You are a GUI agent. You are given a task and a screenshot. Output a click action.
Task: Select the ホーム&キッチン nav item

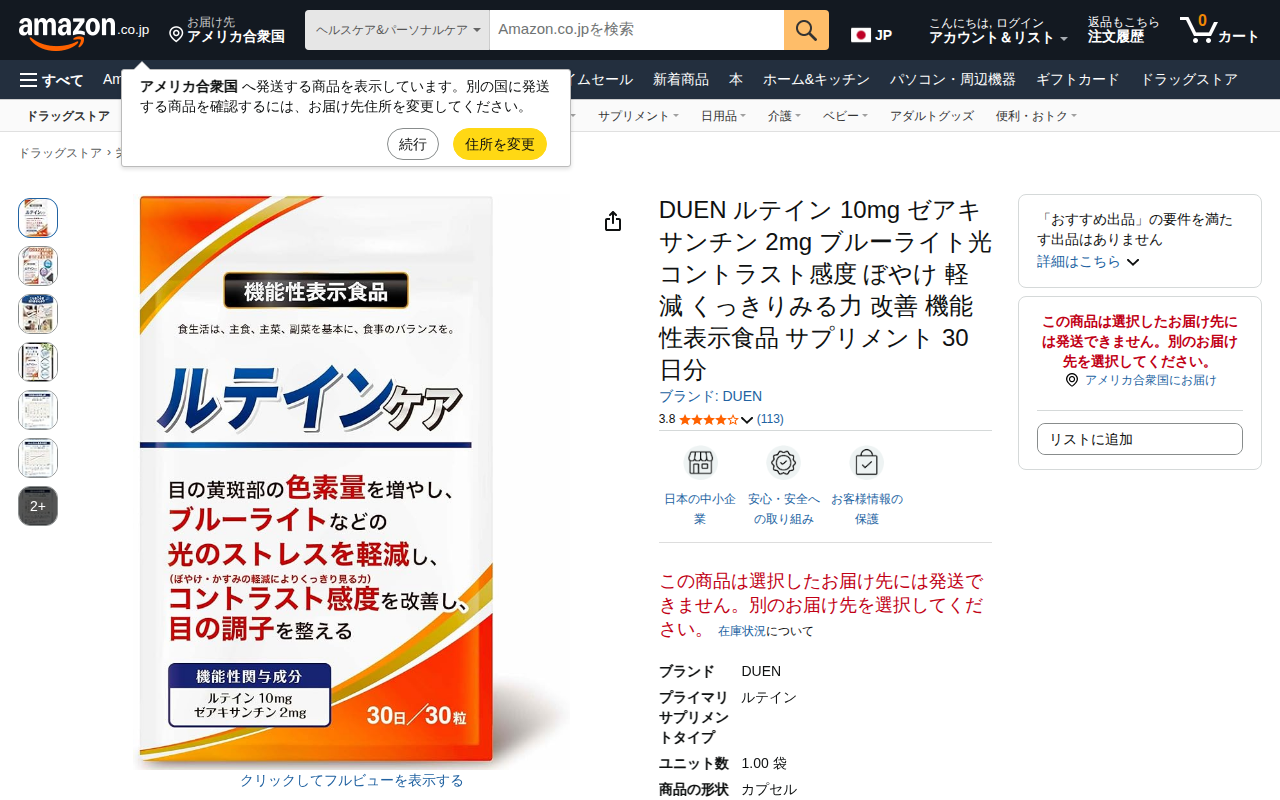[x=816, y=80]
